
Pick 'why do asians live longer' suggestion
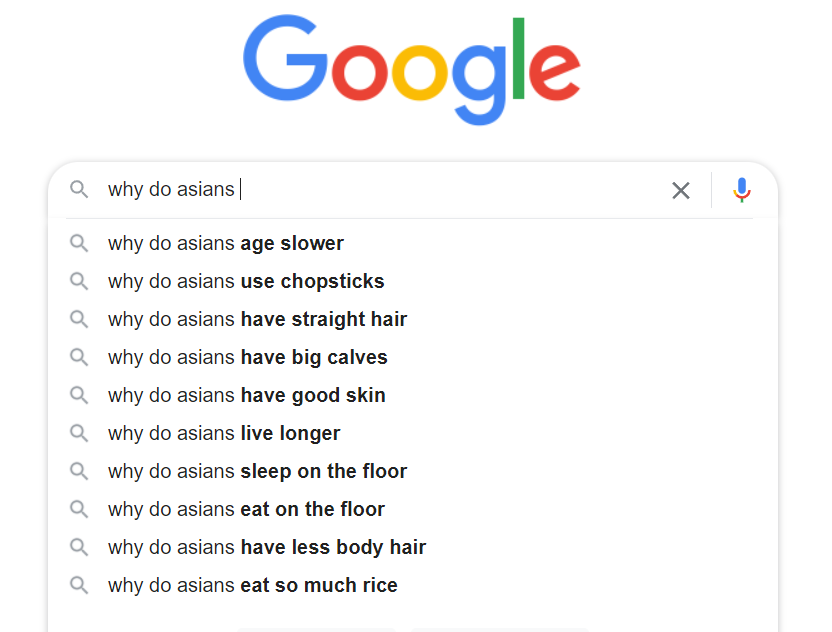coord(413,434)
